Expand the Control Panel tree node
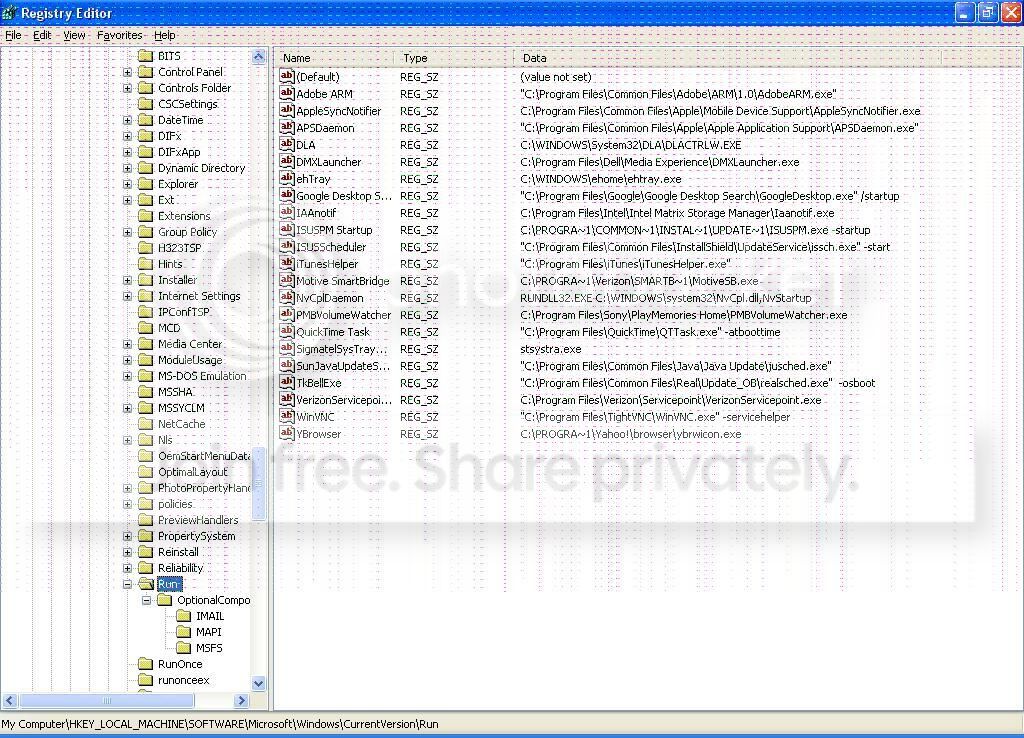The width and height of the screenshot is (1024, 738). coord(128,72)
